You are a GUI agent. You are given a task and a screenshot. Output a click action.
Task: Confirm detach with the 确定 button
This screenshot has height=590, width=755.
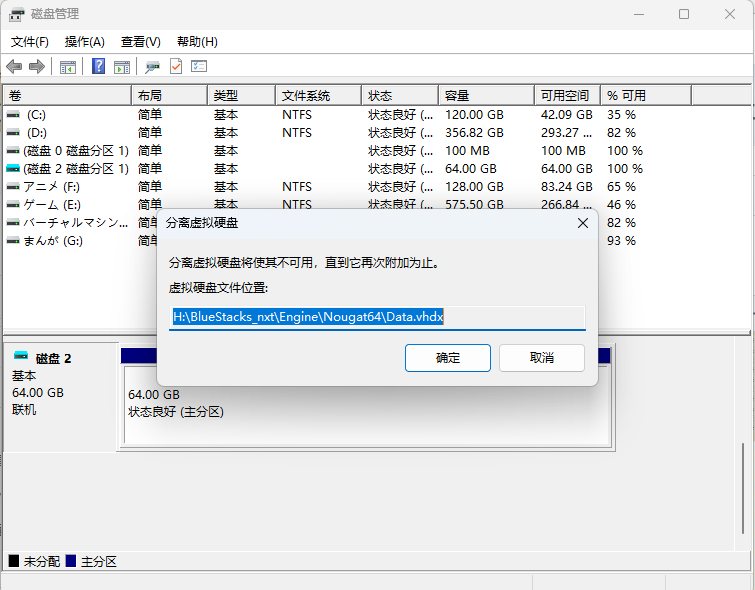[448, 358]
